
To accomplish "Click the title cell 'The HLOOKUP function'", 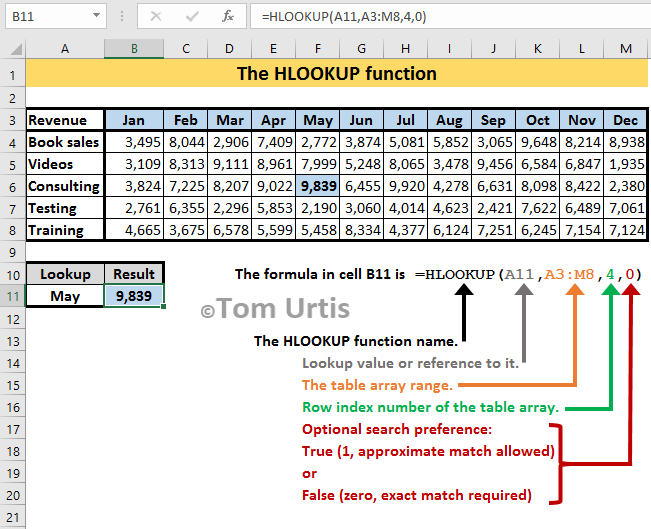I will [x=337, y=73].
